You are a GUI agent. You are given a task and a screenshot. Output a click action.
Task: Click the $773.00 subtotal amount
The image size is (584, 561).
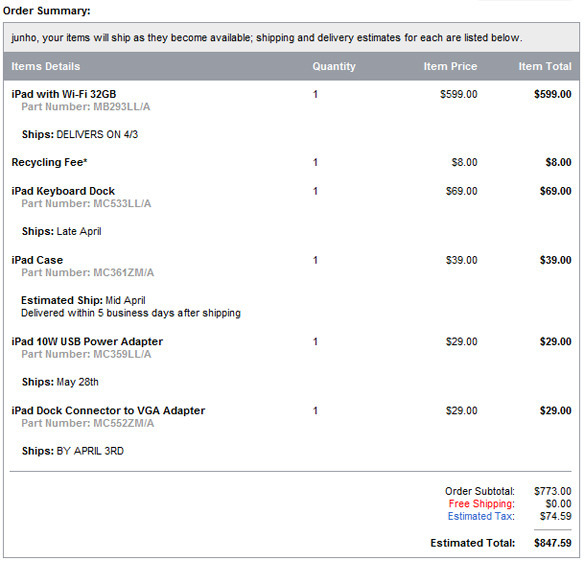click(553, 491)
